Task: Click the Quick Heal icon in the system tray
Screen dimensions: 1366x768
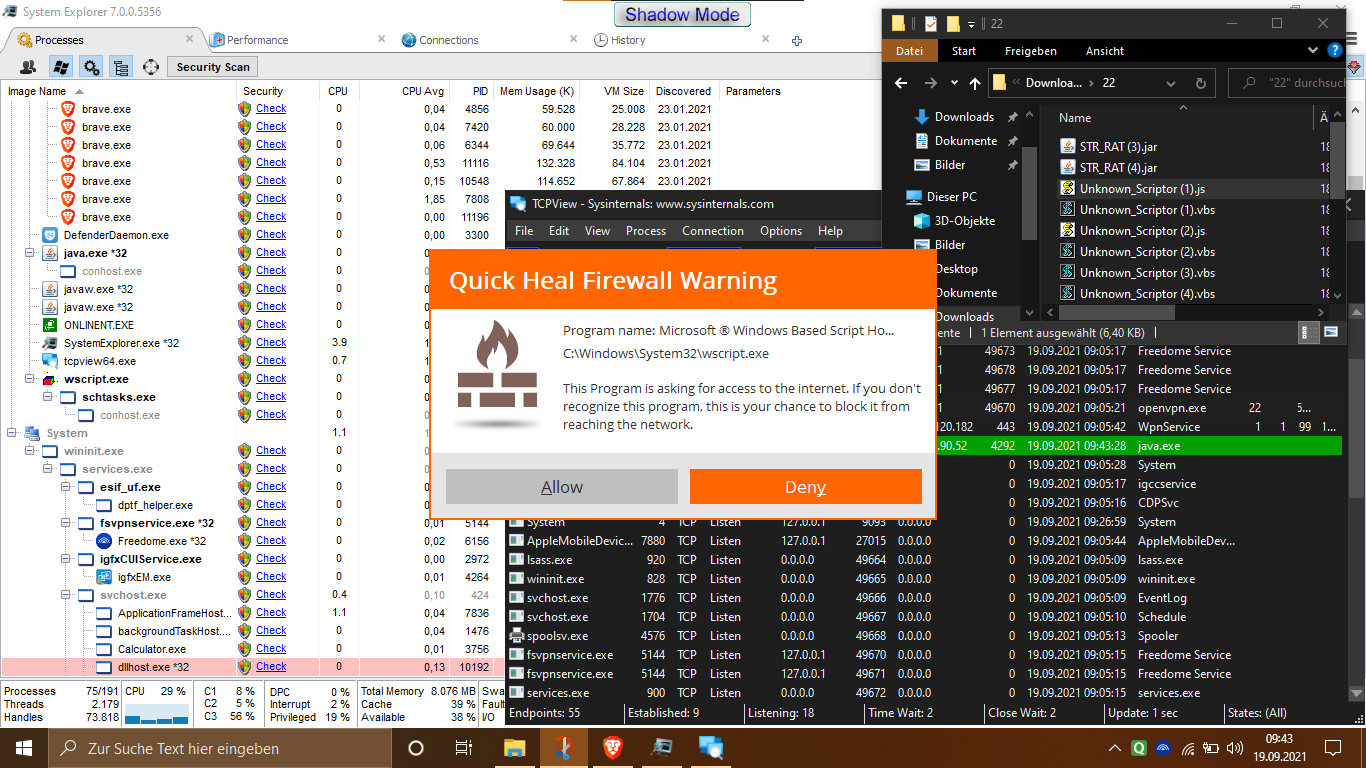Action: [x=1139, y=748]
